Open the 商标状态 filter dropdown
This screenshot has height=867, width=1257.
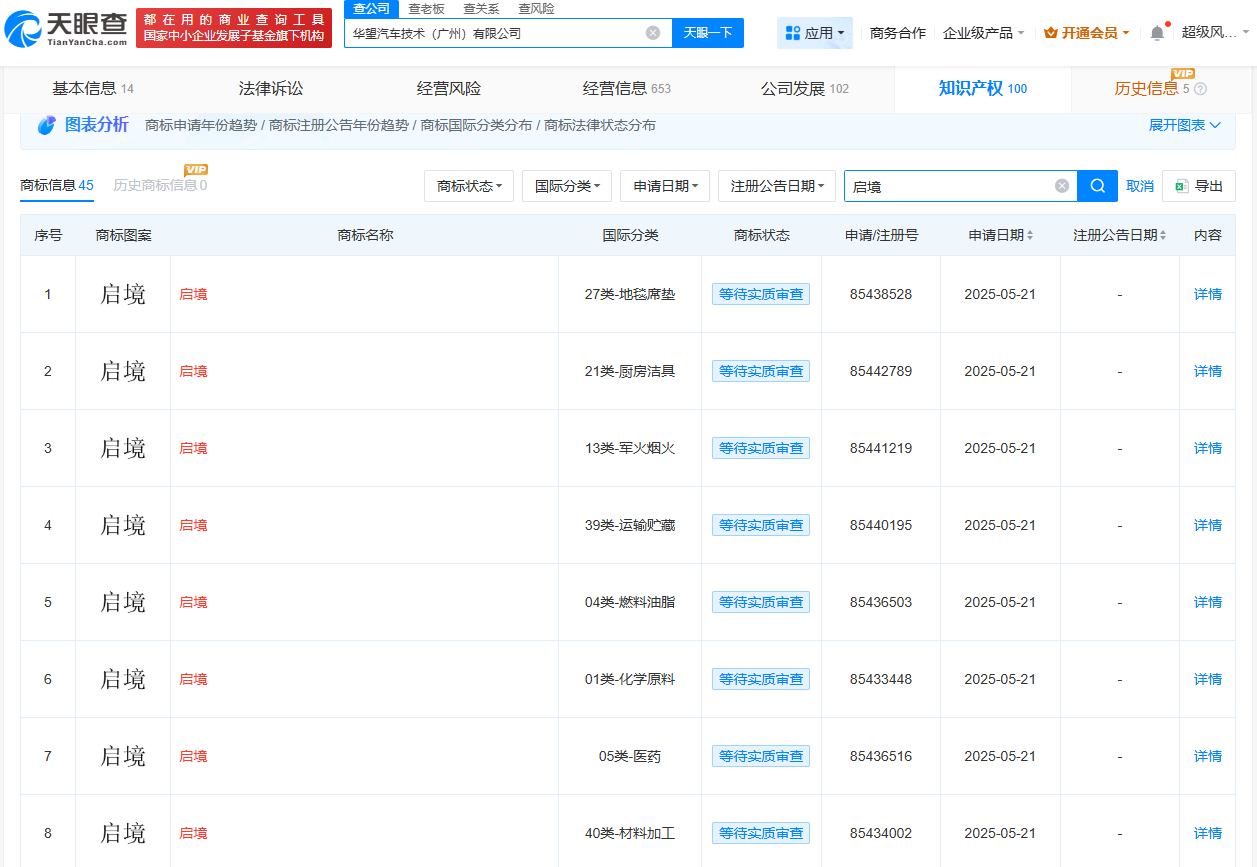point(467,186)
